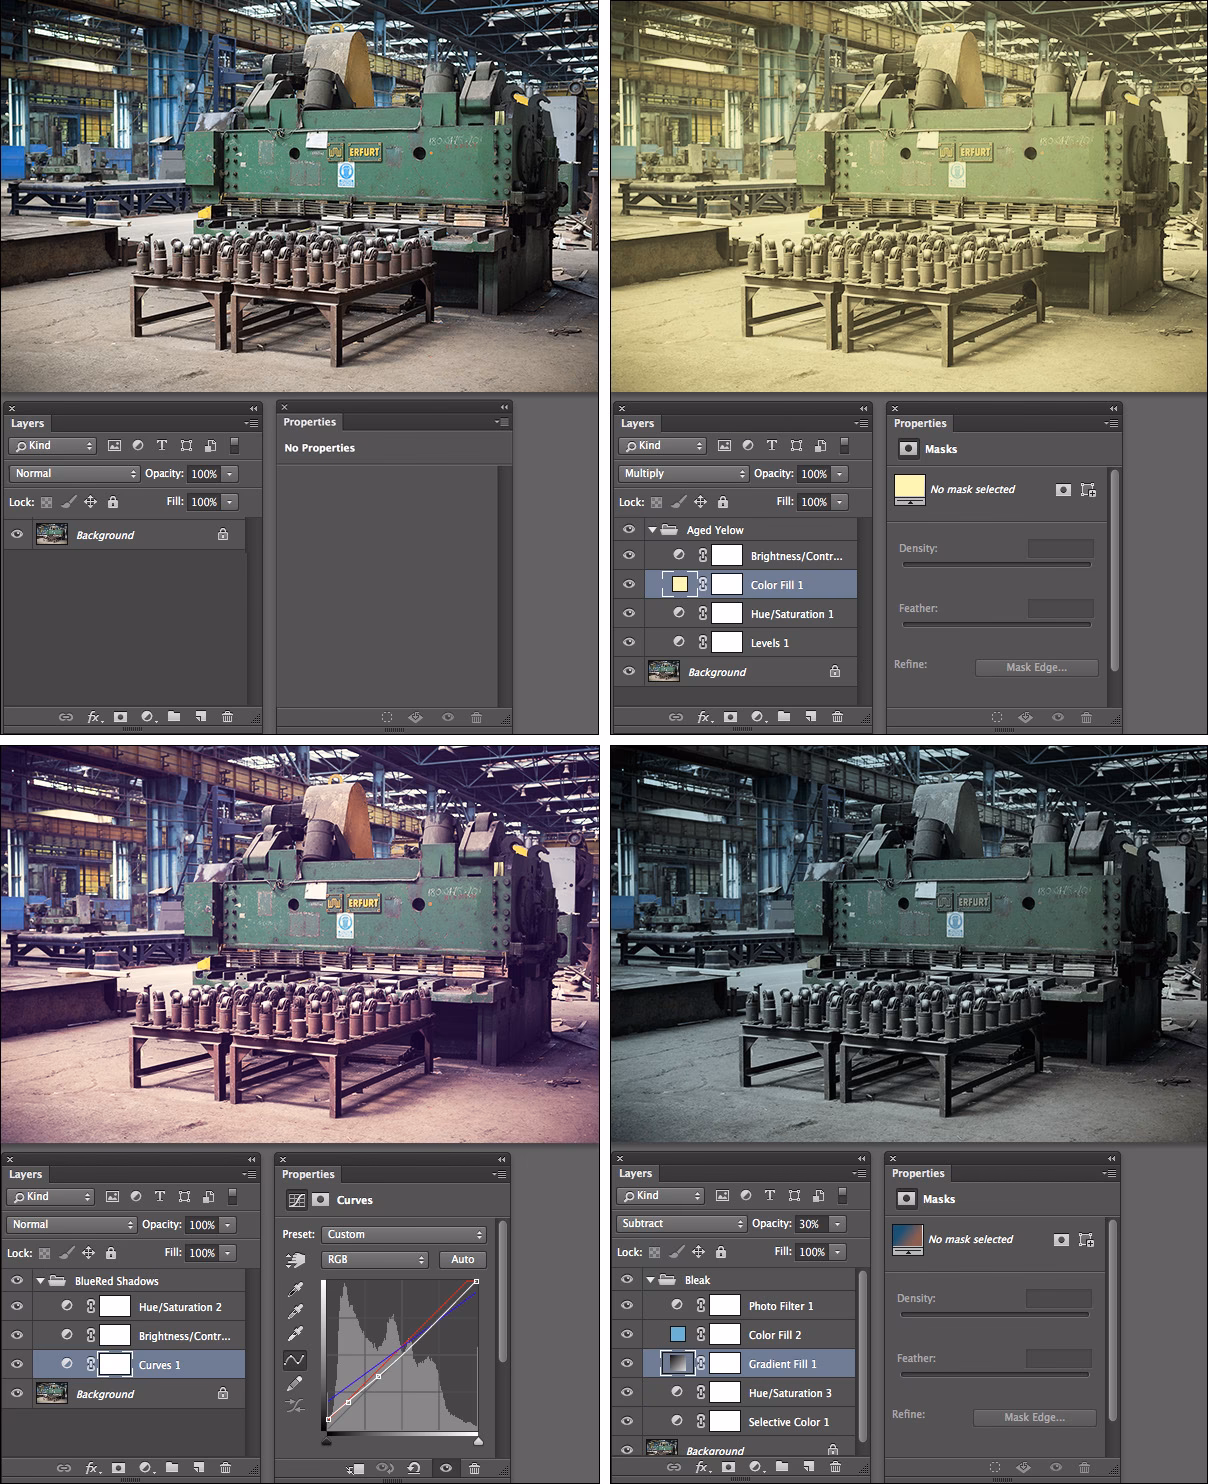Toggle visibility of Color Fill 1 layer
This screenshot has width=1208, height=1484.
coord(630,585)
